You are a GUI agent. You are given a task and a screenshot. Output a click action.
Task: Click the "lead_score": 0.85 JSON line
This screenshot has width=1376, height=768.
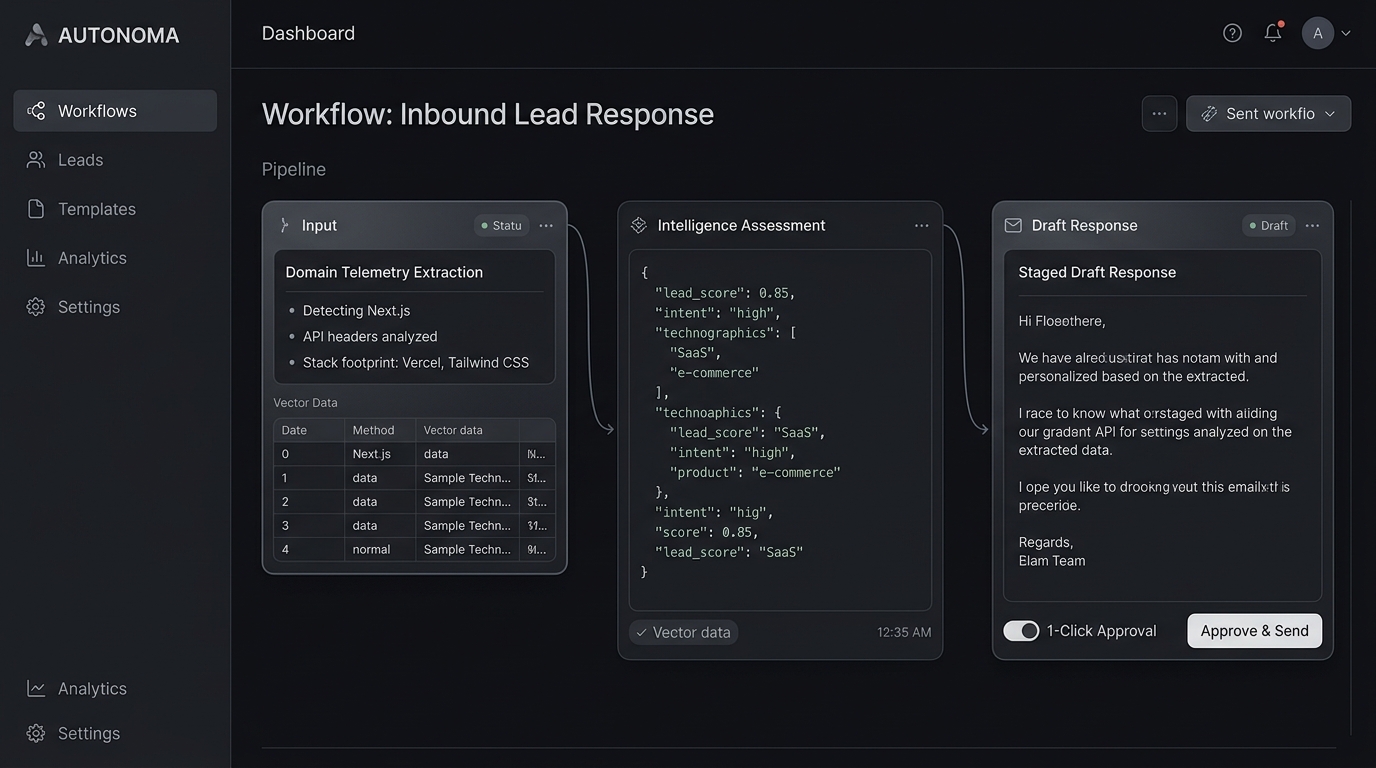coord(725,293)
